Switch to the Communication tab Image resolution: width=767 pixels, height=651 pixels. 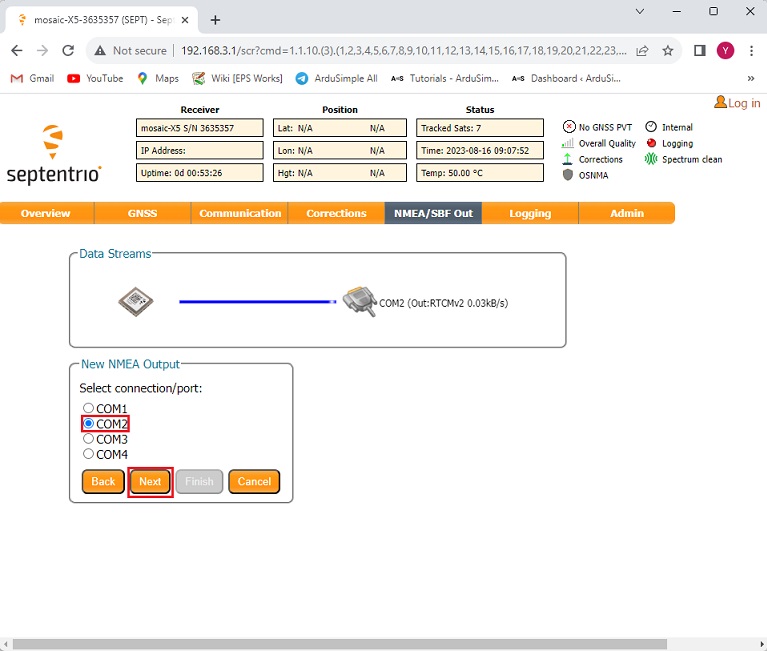pos(240,213)
